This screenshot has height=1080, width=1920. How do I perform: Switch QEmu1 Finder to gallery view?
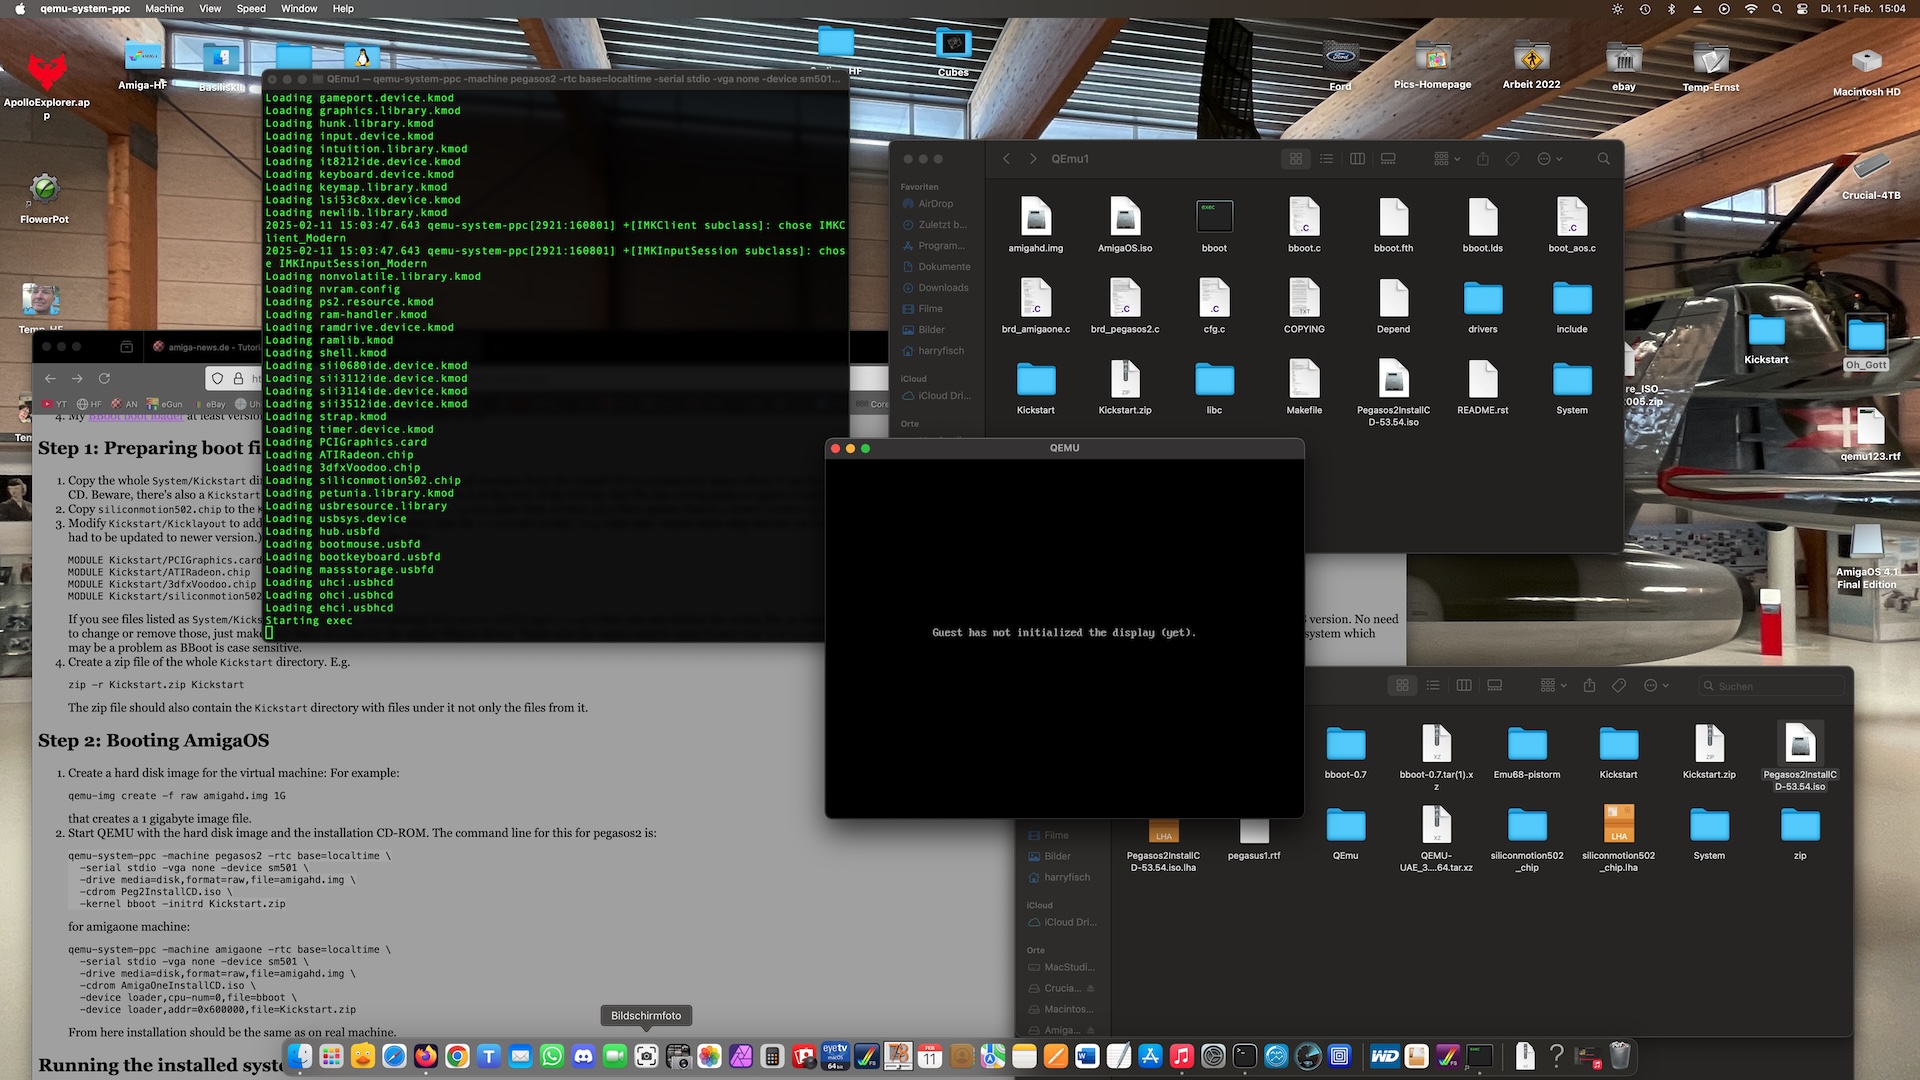pyautogui.click(x=1388, y=159)
